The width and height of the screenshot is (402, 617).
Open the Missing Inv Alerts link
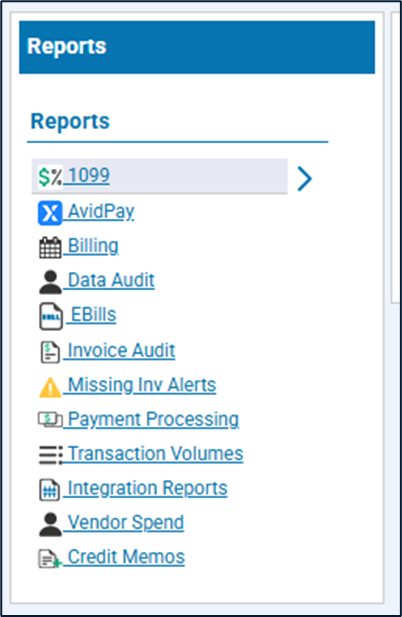coord(142,385)
